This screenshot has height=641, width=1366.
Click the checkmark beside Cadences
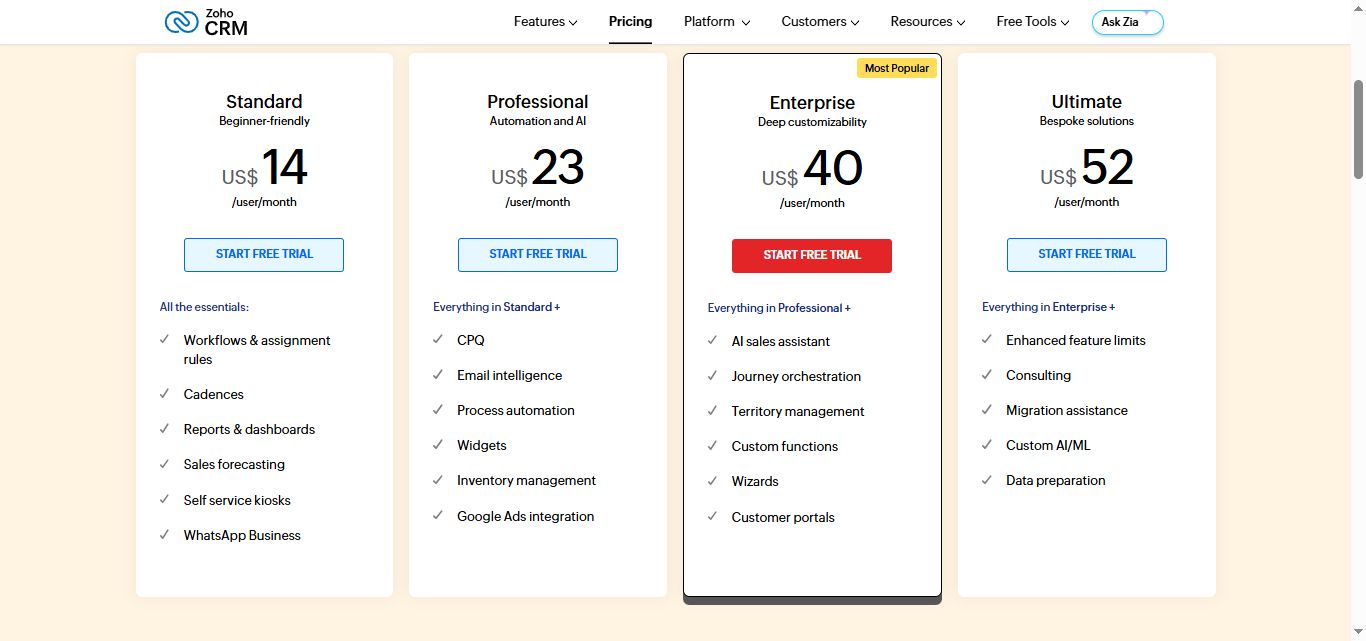tap(164, 394)
